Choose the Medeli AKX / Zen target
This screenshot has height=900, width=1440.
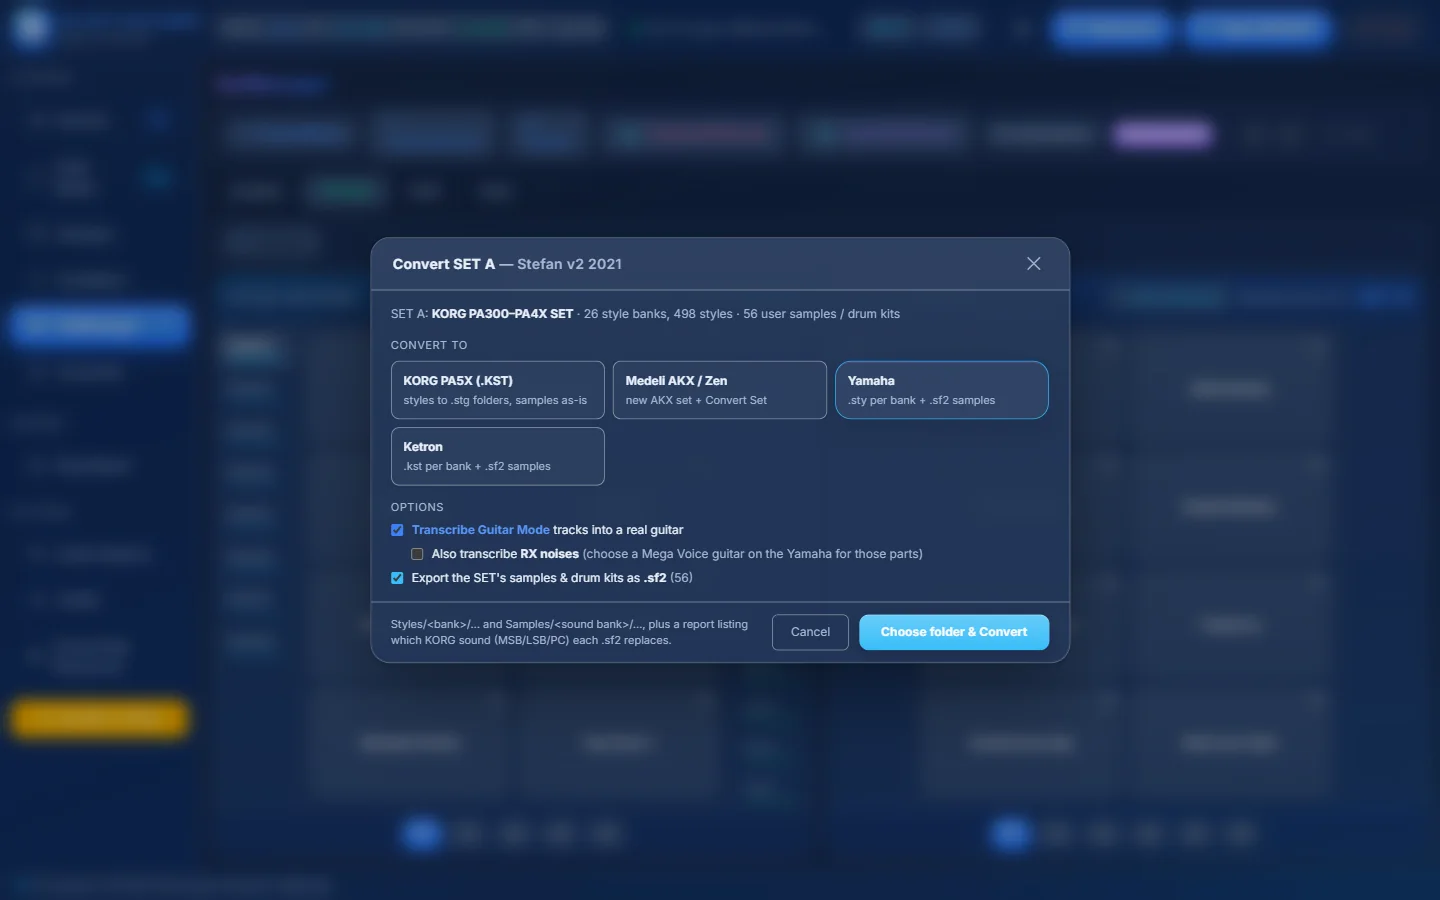[720, 390]
